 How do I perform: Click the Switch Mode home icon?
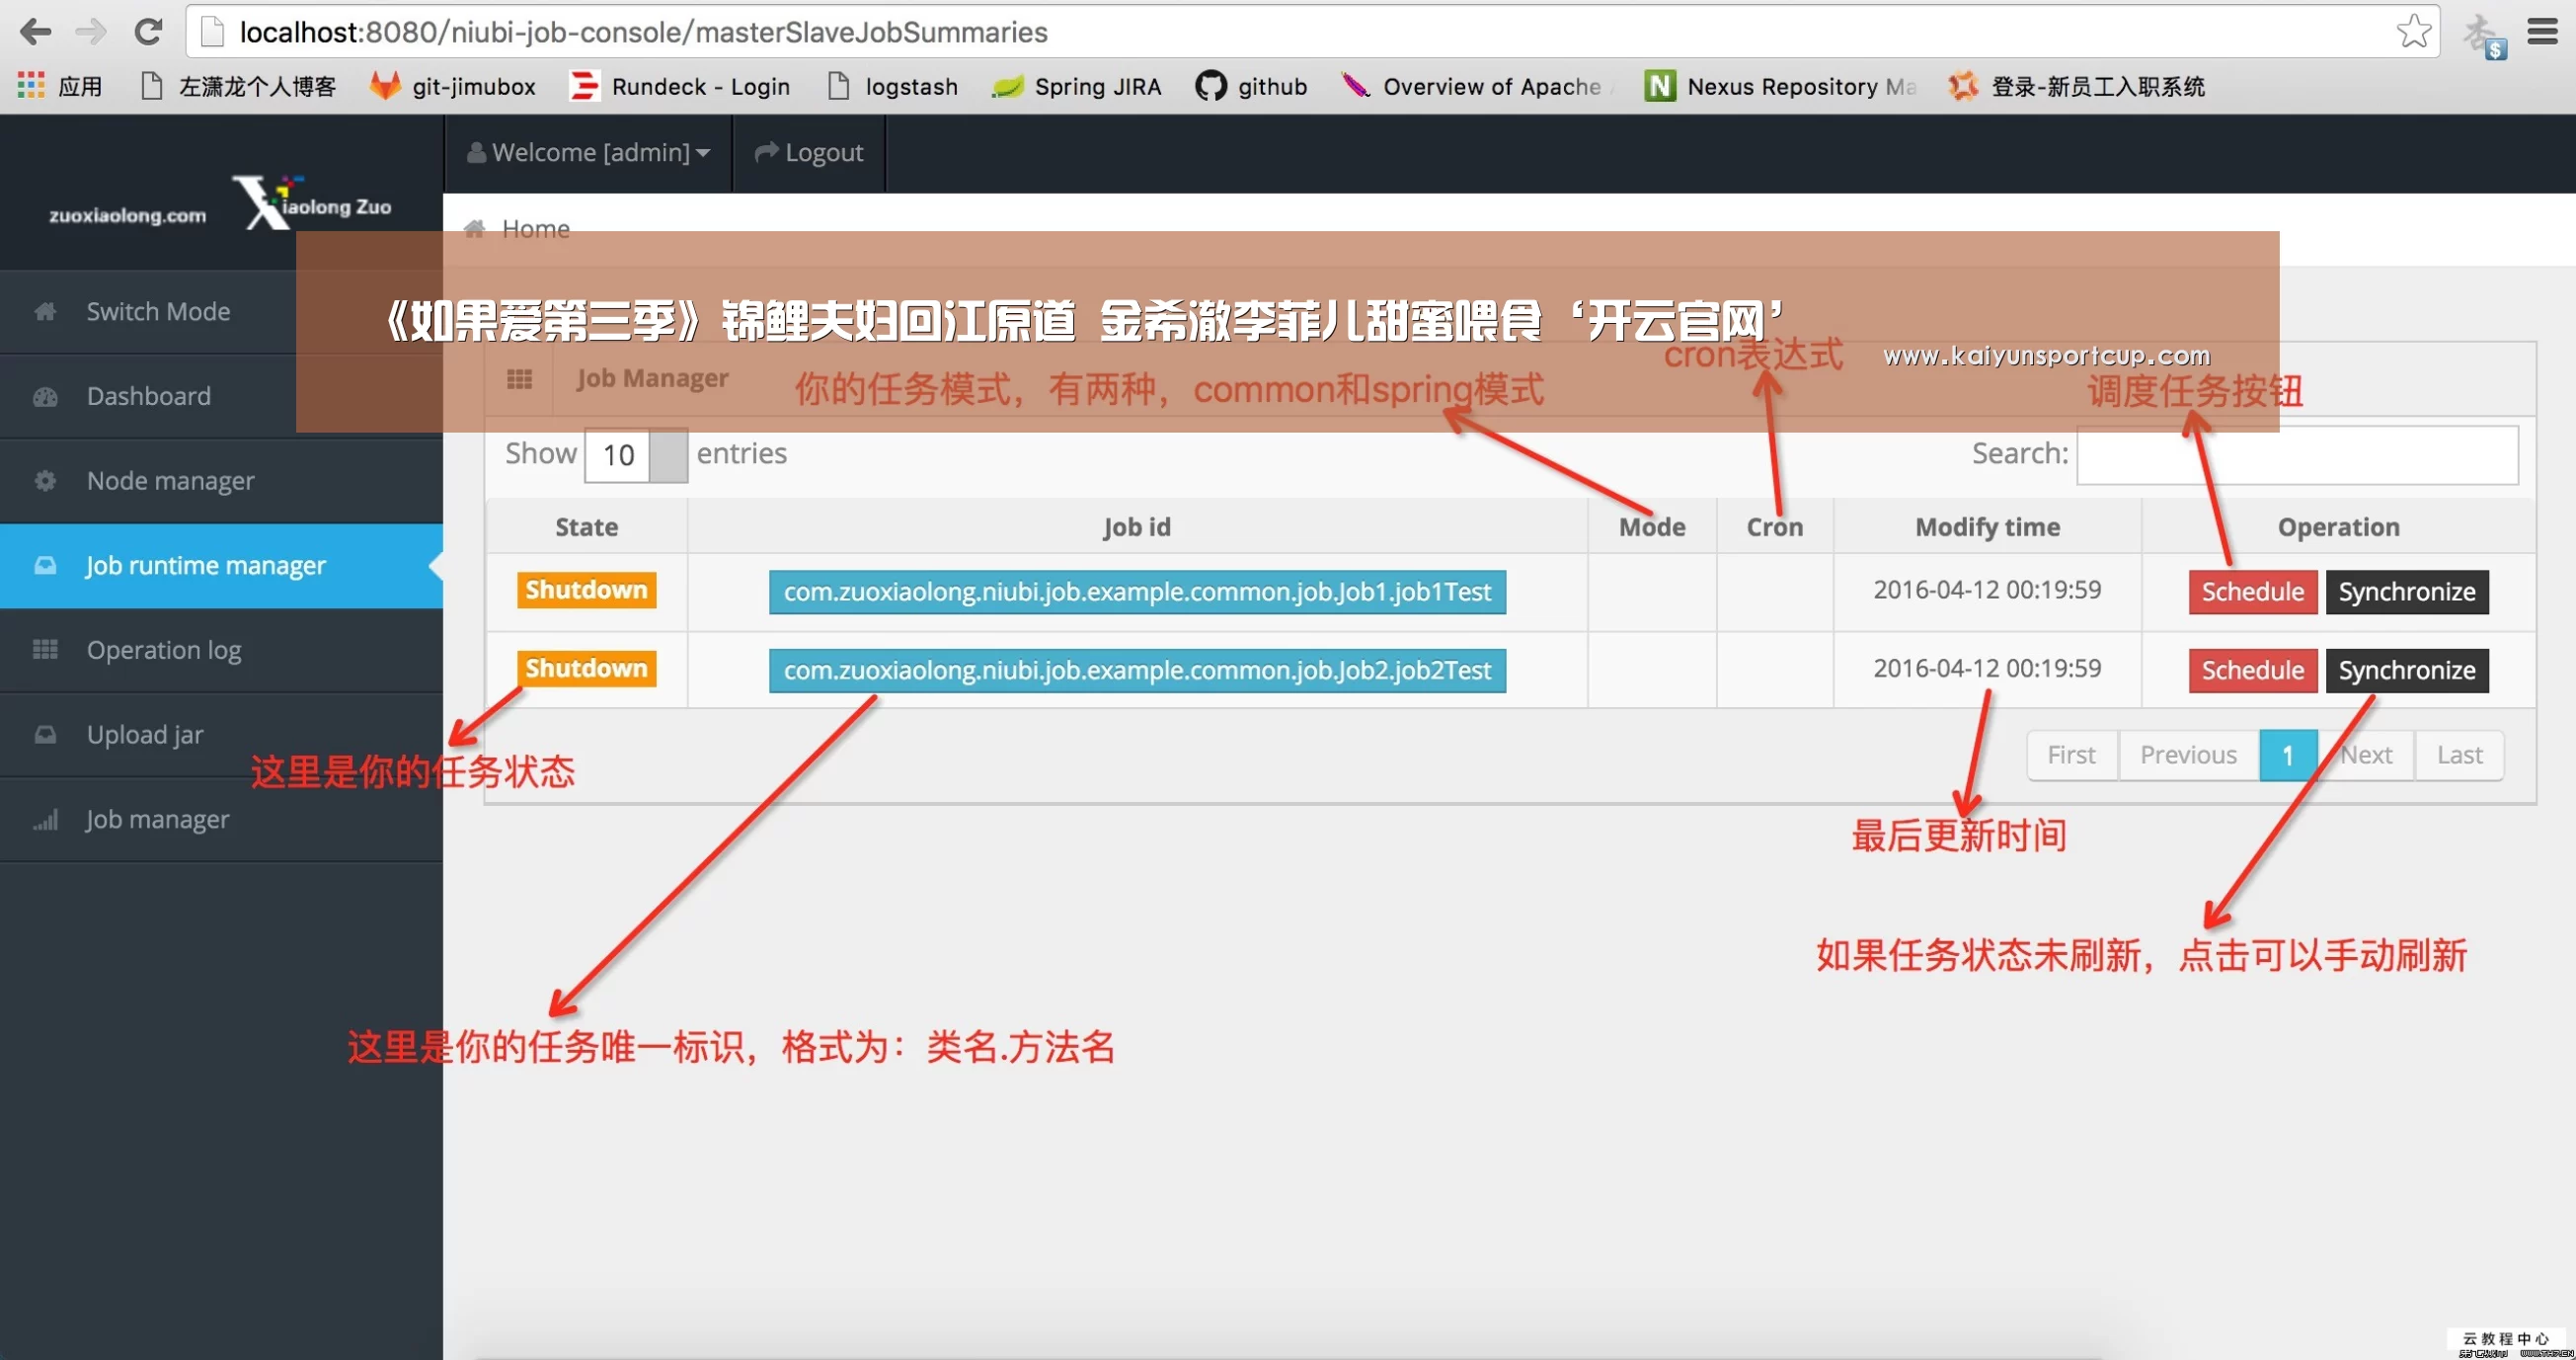point(45,312)
